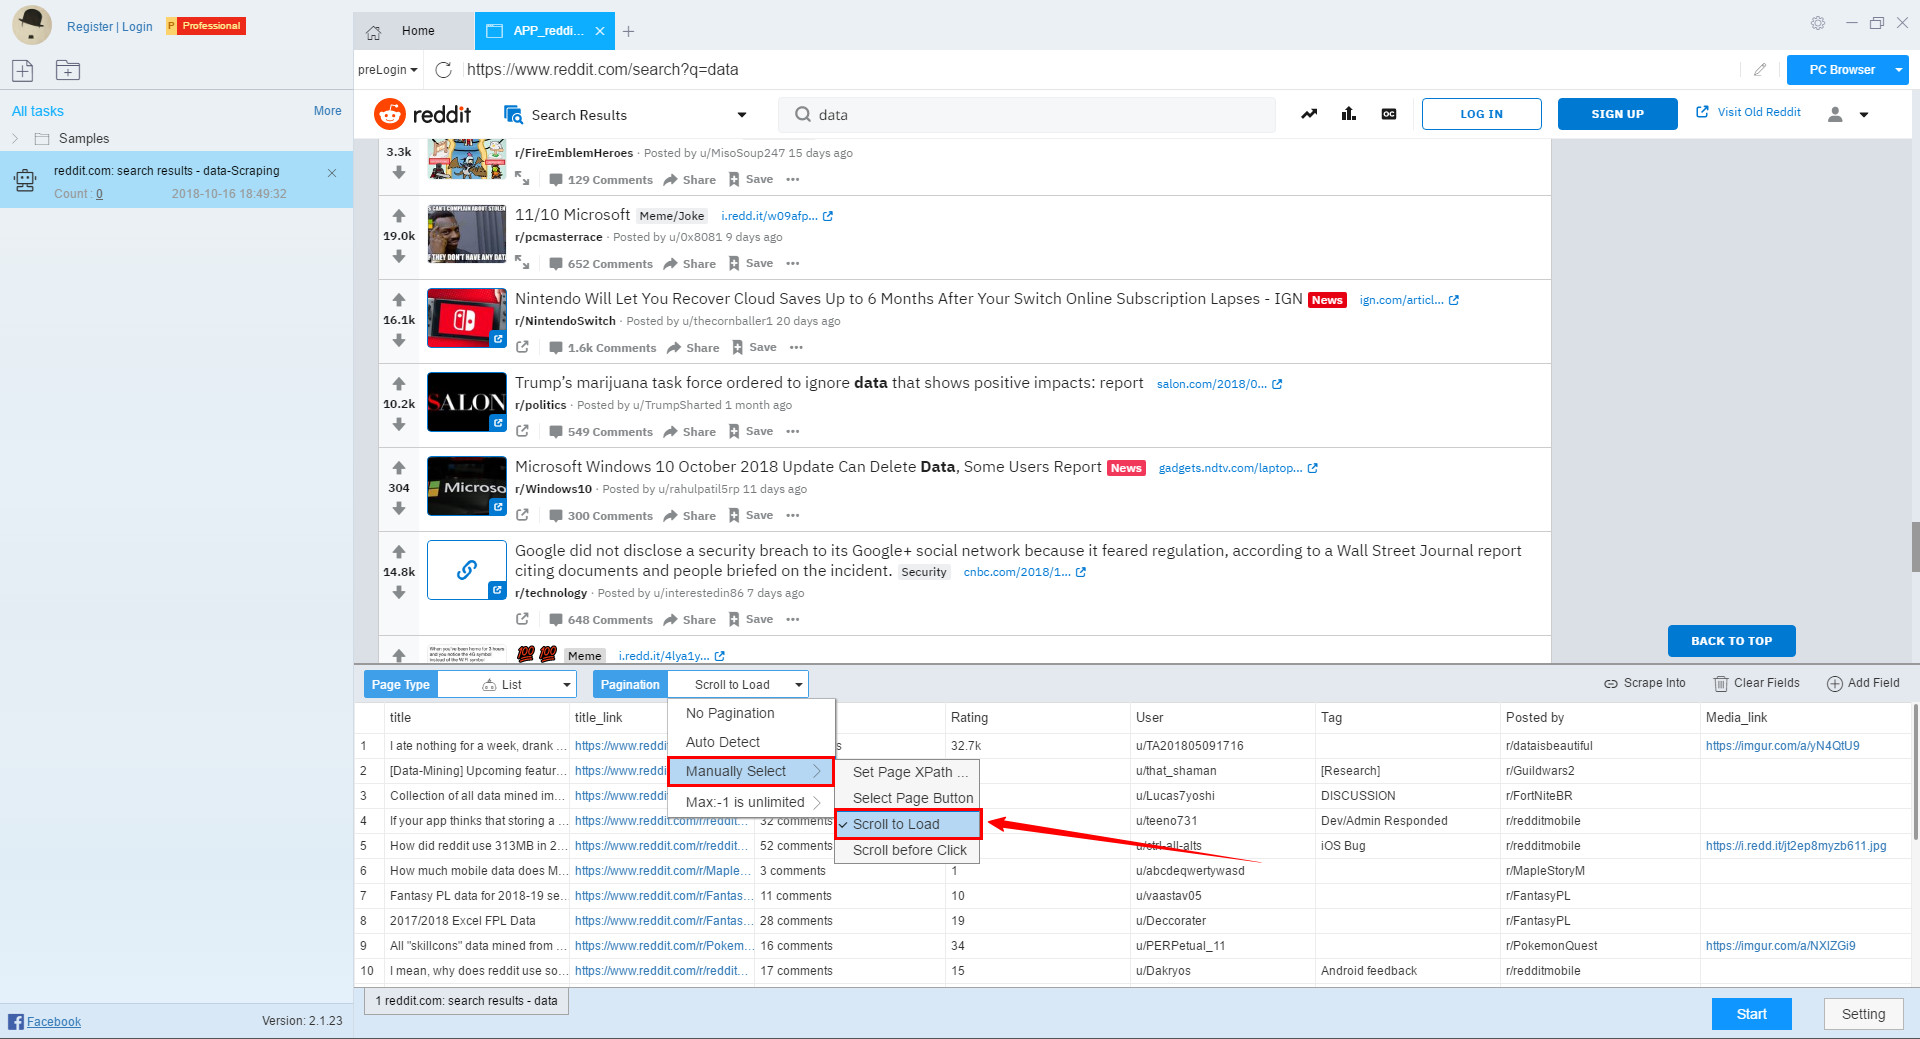Click the SIGN UP button

point(1617,114)
